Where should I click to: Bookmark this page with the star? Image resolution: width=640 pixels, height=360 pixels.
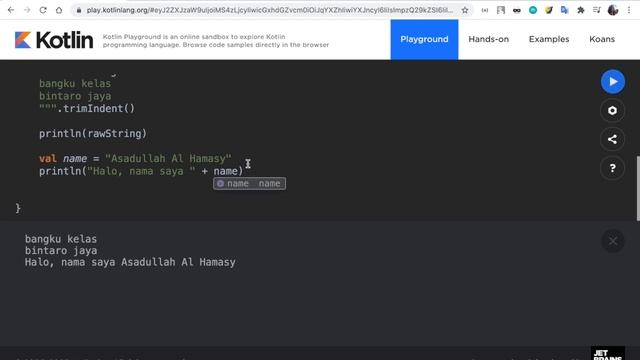465,10
